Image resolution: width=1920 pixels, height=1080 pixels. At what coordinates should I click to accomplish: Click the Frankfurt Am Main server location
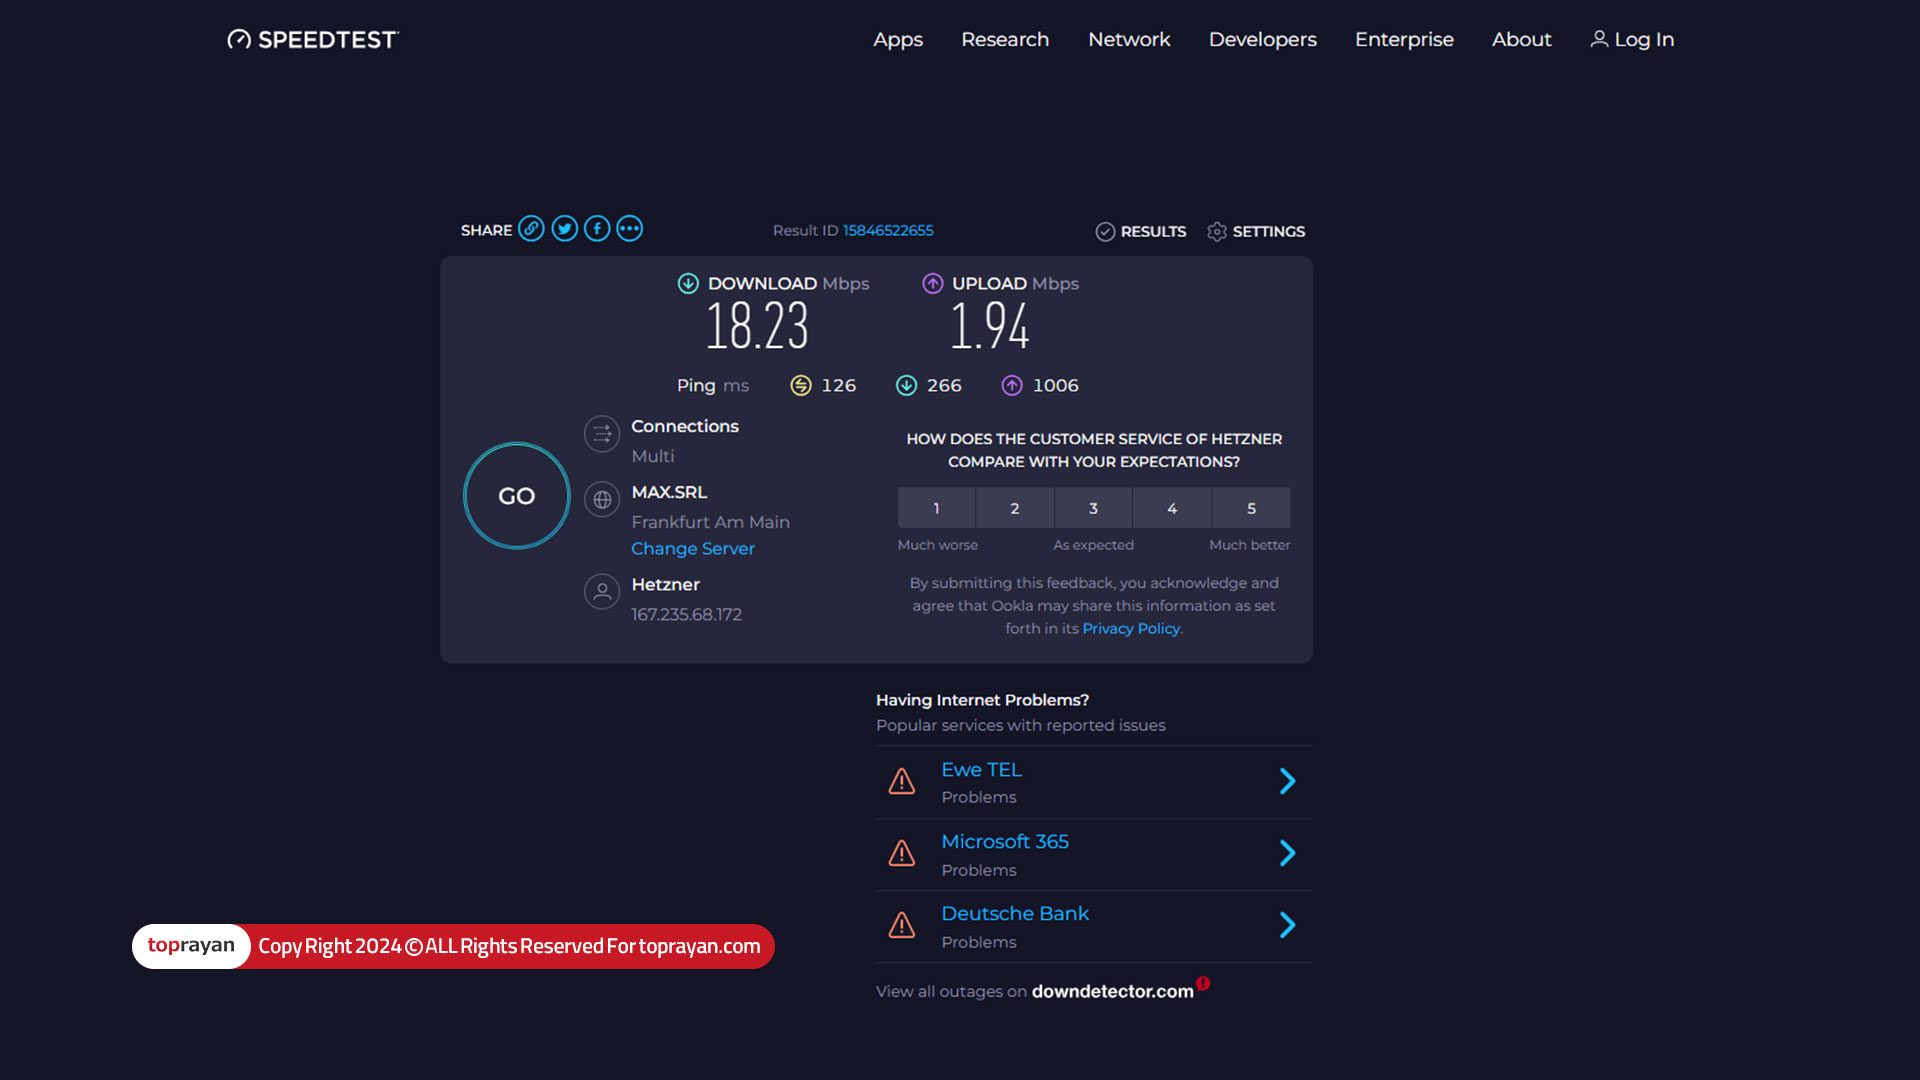pos(711,522)
